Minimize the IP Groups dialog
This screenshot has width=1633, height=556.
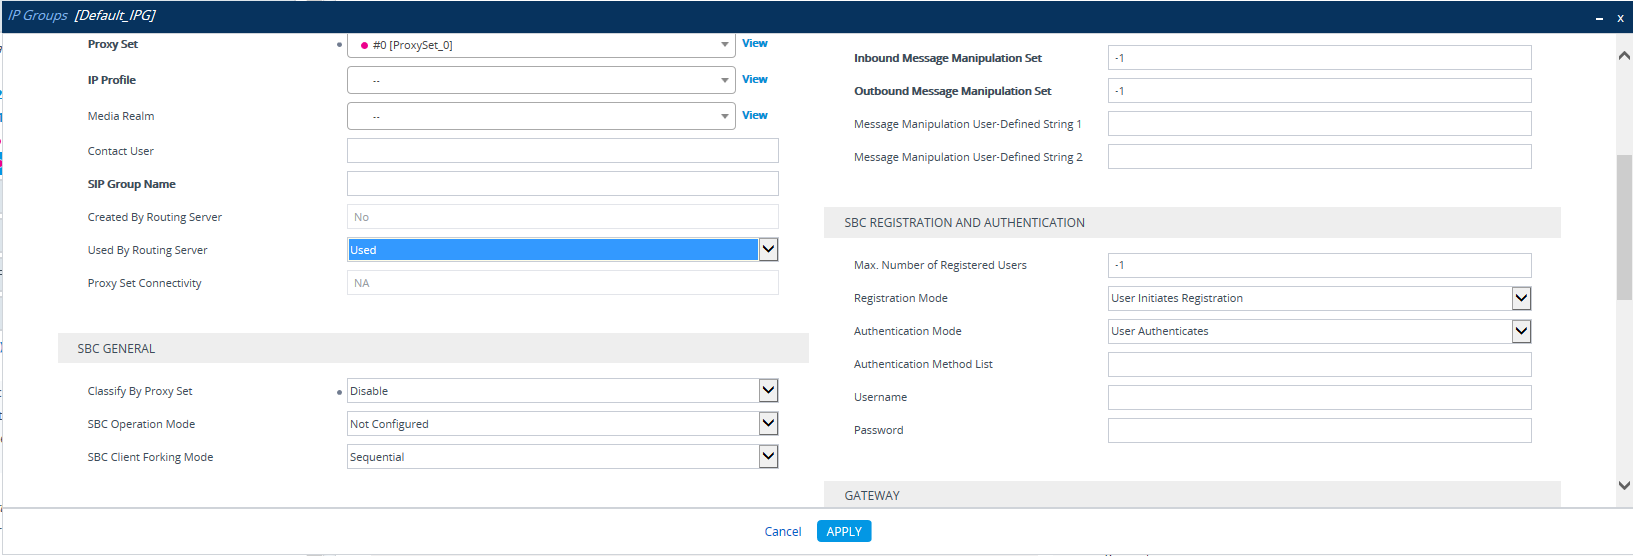(x=1599, y=18)
